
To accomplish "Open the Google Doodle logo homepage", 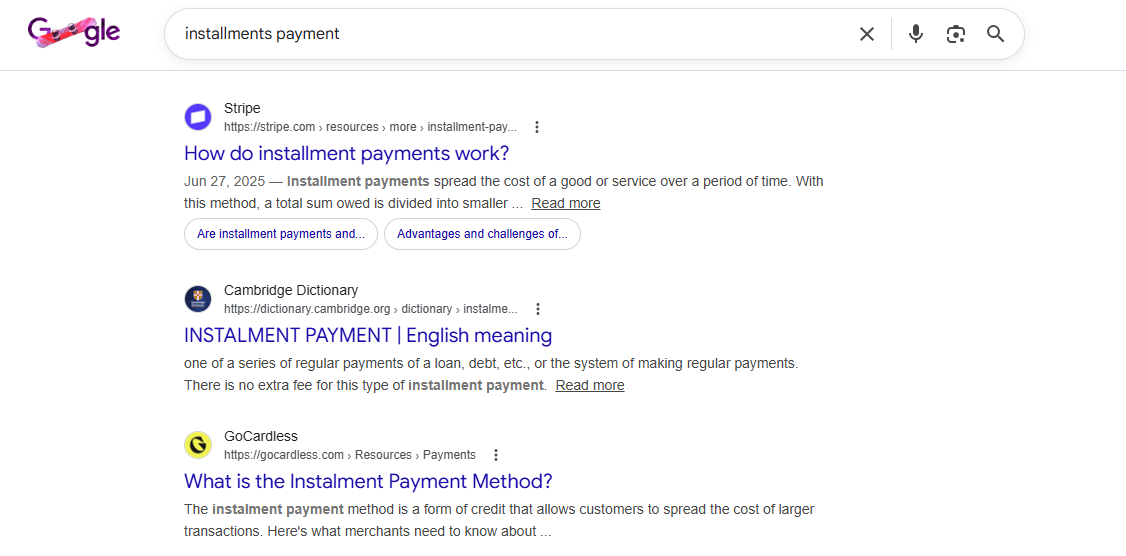I will [x=74, y=32].
